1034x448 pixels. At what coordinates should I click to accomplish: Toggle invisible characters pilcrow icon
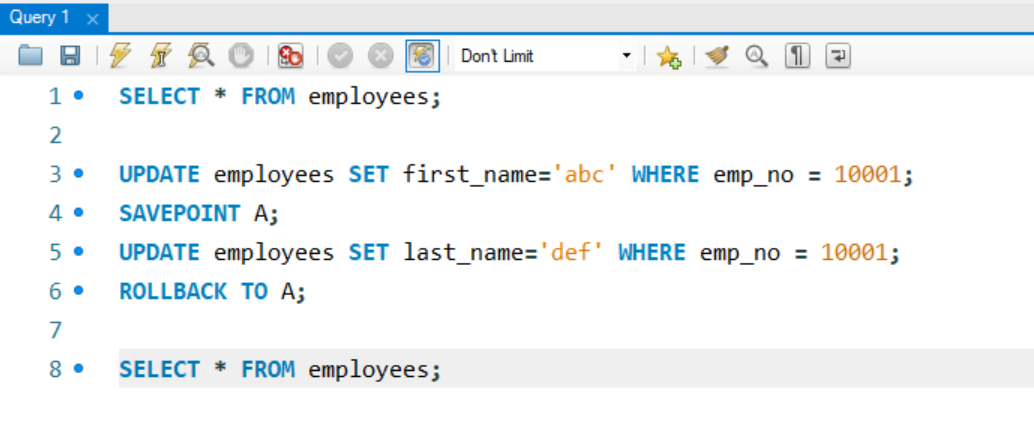tap(797, 56)
